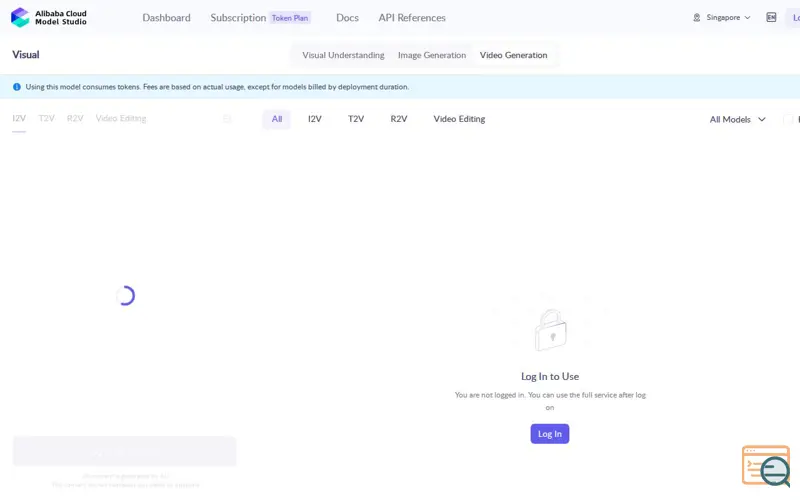Select the faded I2V tab in left panel
The height and width of the screenshot is (500, 800).
[x=19, y=118]
